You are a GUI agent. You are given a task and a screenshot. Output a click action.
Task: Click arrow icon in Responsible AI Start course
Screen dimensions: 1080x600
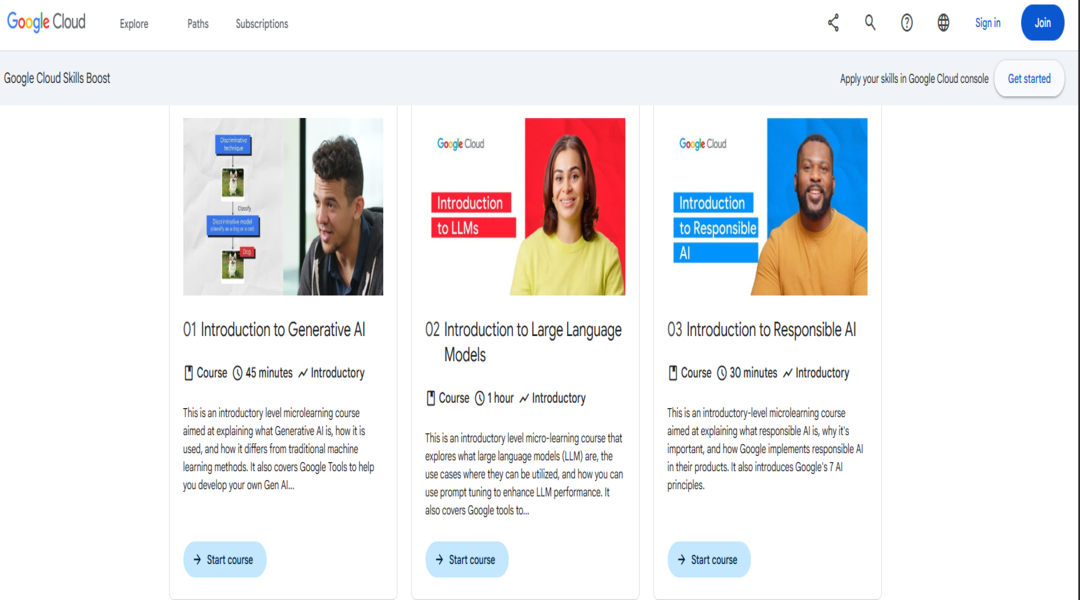tap(681, 559)
